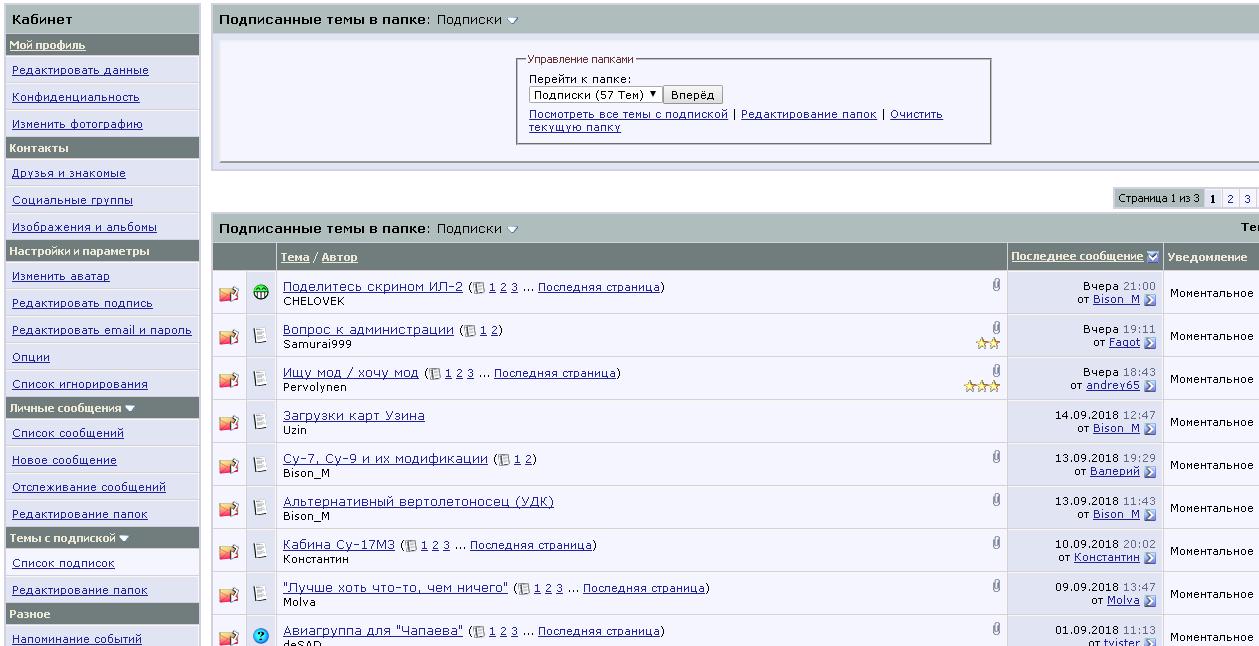Open last post icon beside andrey65
This screenshot has width=1259, height=646.
pyautogui.click(x=1150, y=386)
